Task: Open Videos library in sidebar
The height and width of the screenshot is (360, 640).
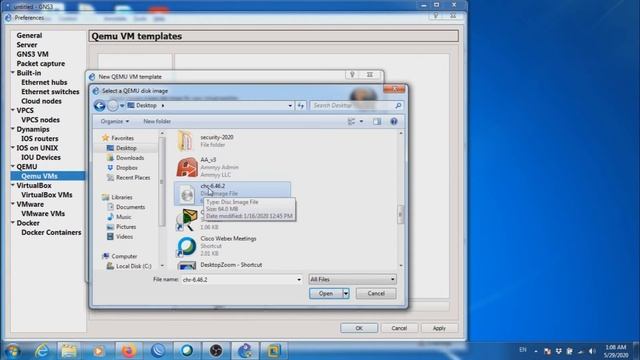Action: [x=124, y=236]
